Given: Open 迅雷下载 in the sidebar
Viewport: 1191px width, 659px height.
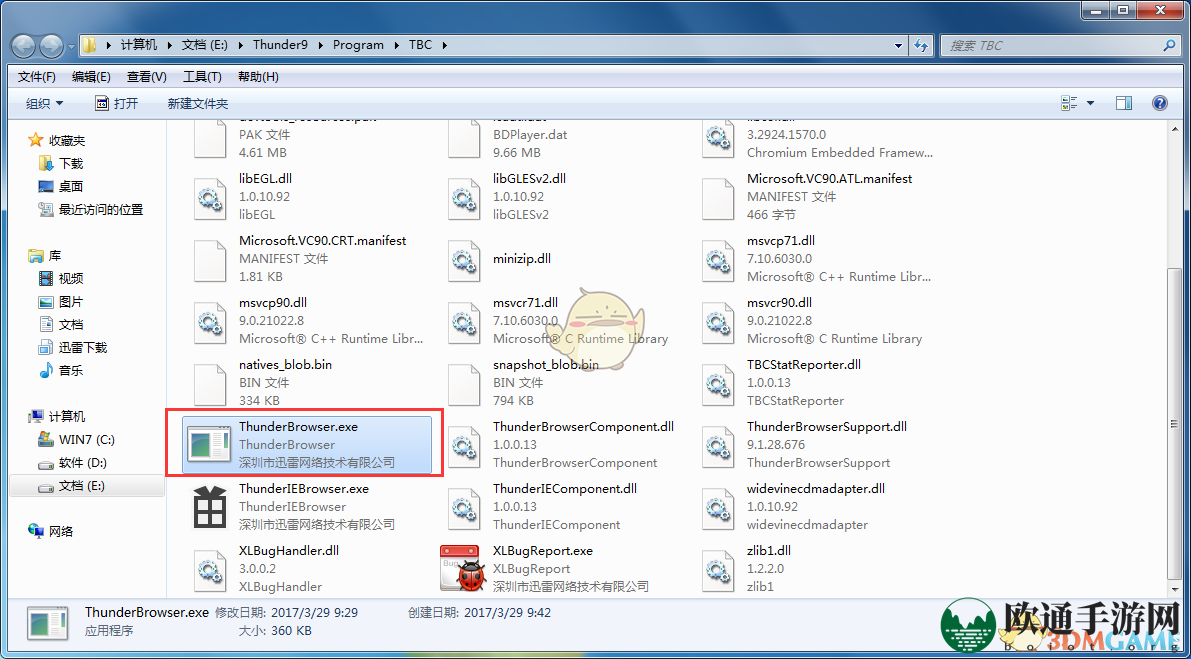Looking at the screenshot, I should pos(83,348).
